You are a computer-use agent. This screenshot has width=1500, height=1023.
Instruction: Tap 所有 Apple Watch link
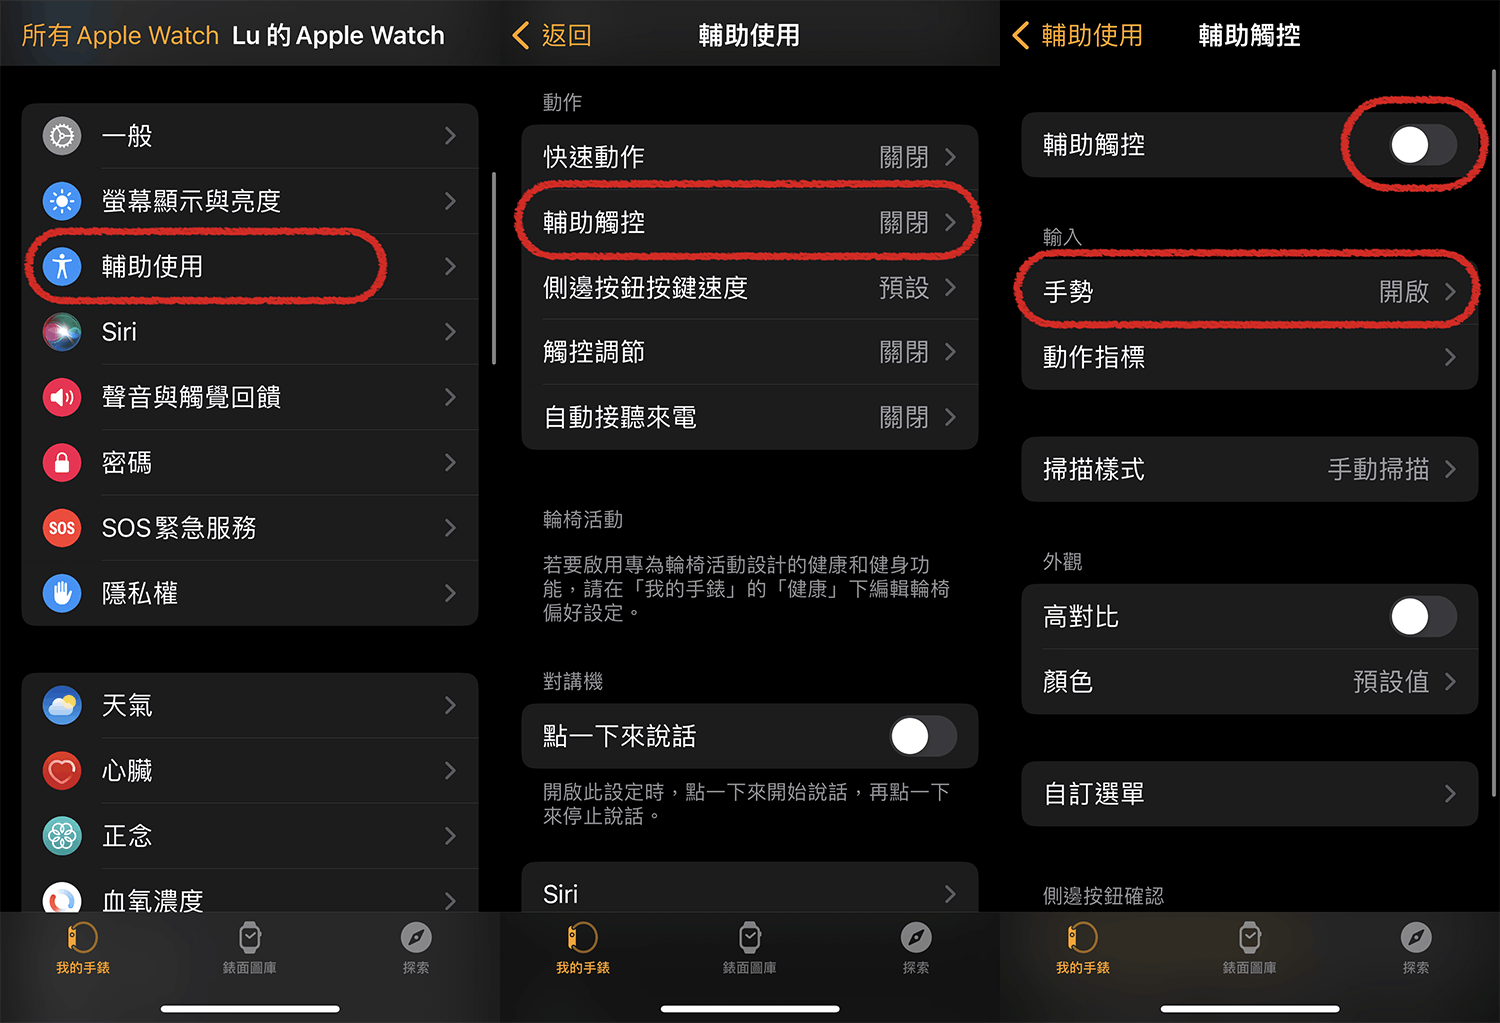point(120,36)
